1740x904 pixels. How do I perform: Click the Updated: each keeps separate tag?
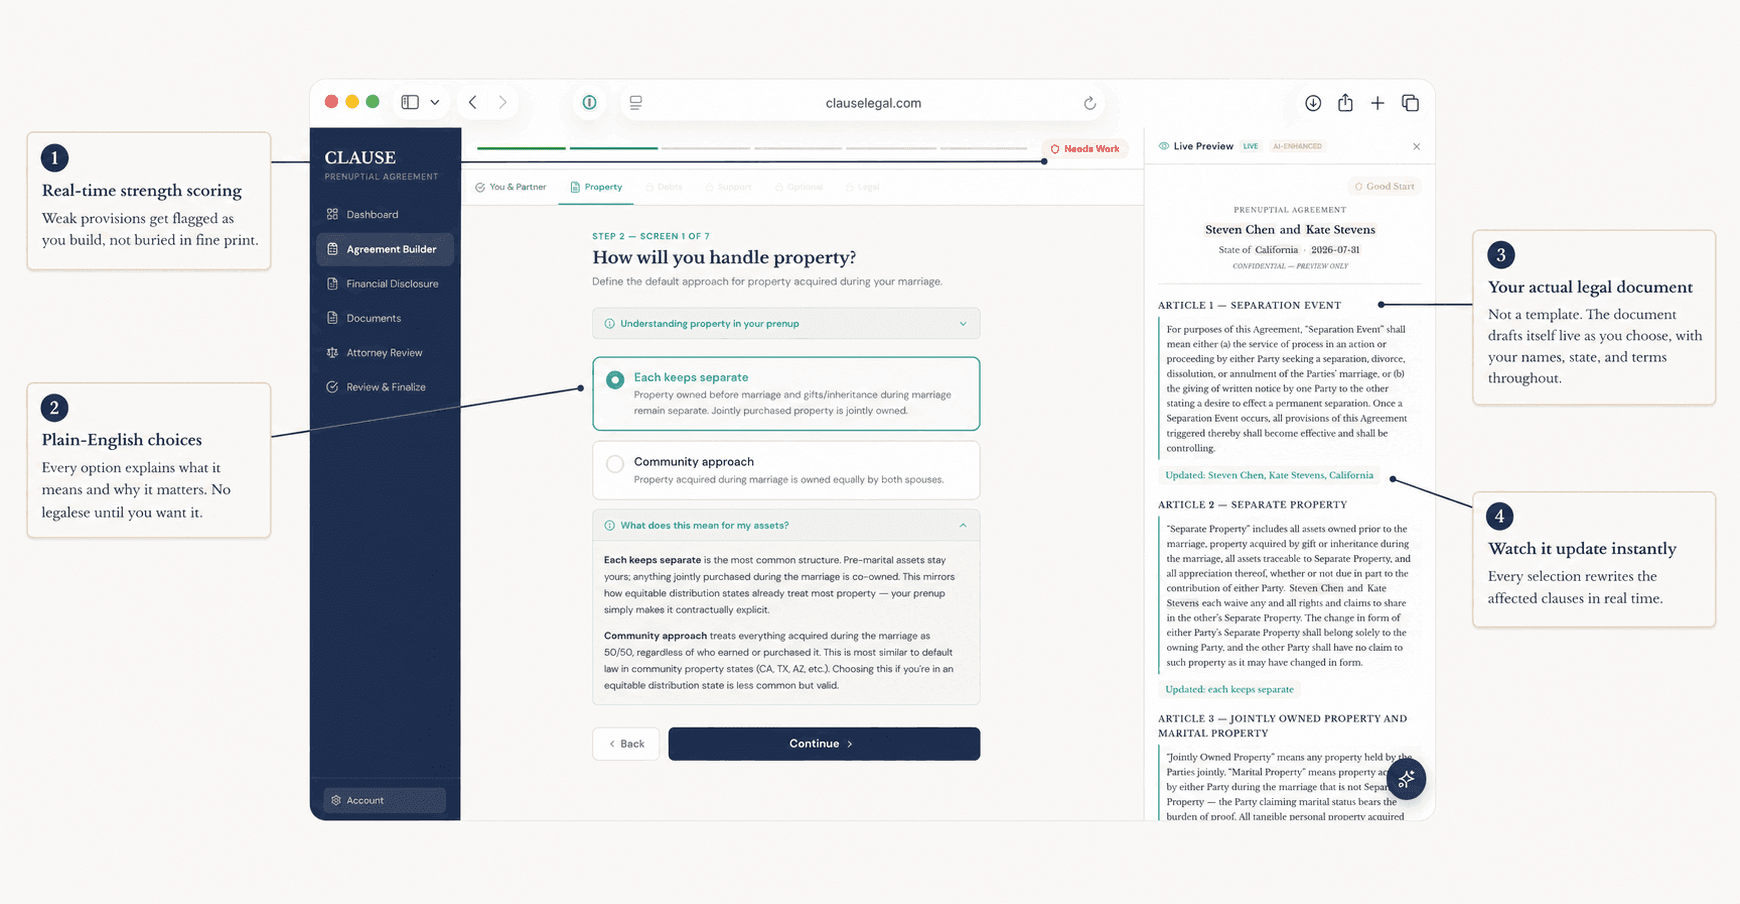(x=1229, y=689)
